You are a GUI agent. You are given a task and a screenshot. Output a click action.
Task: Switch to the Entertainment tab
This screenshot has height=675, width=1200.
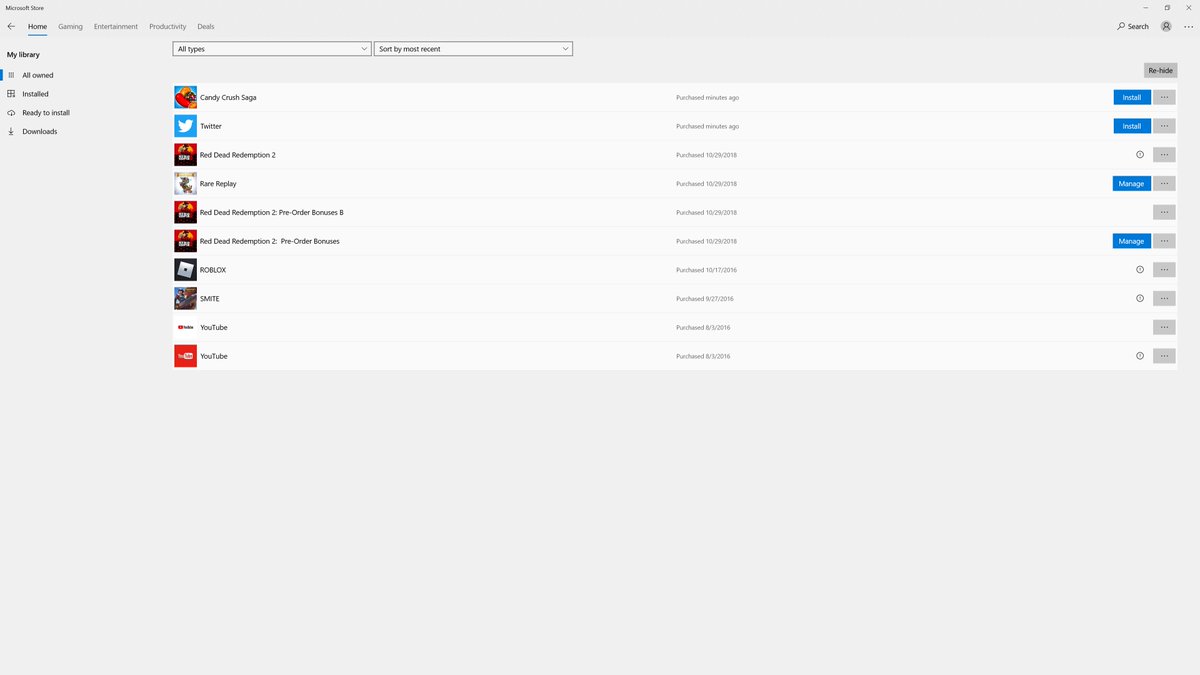tap(116, 27)
